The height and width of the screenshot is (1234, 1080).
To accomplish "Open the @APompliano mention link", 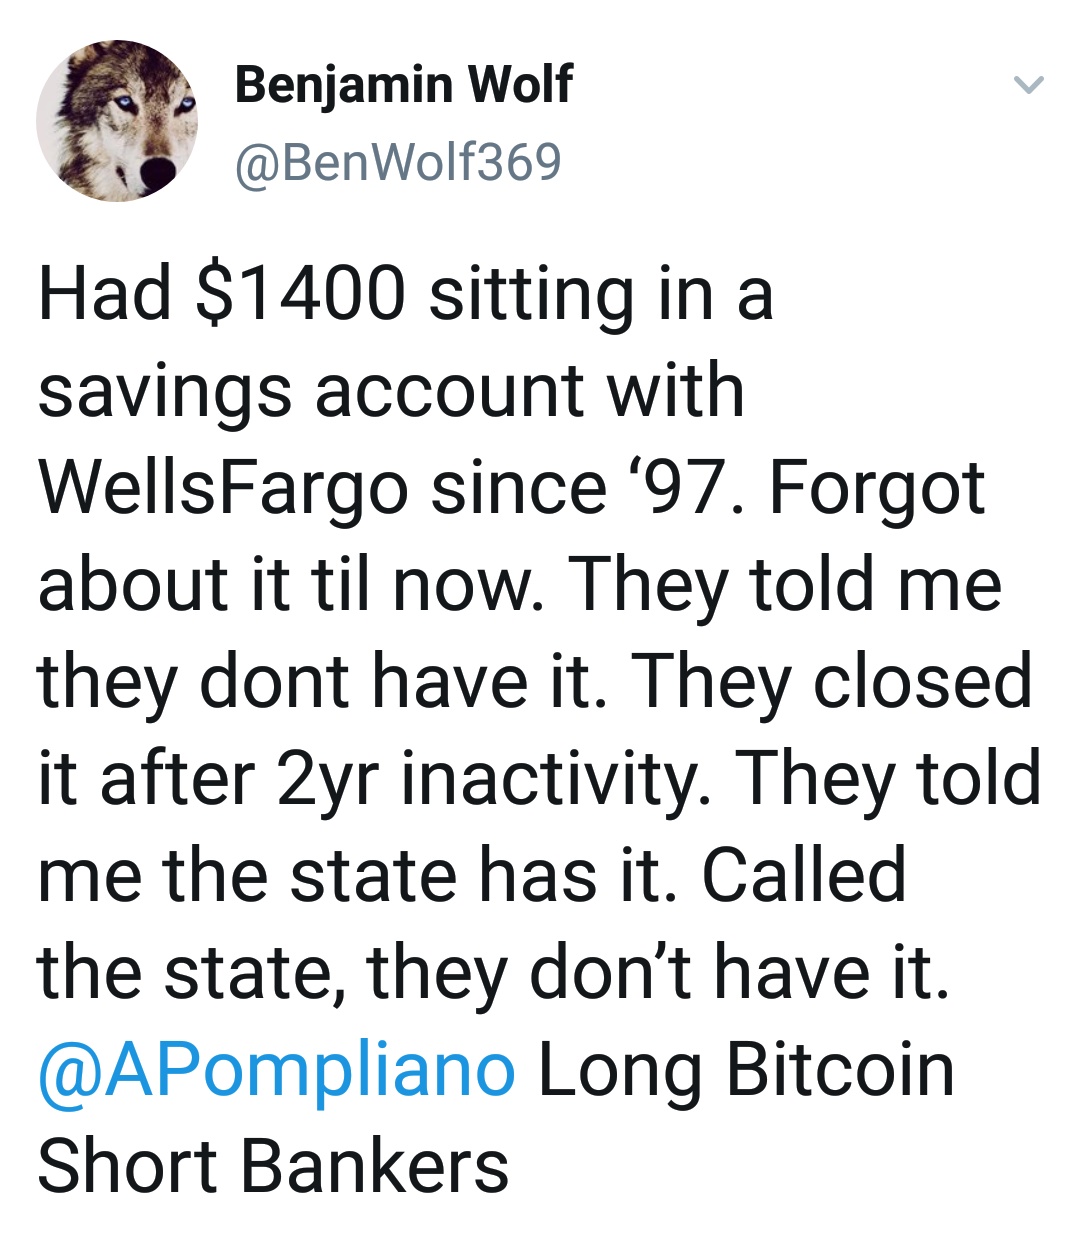I will (277, 1072).
